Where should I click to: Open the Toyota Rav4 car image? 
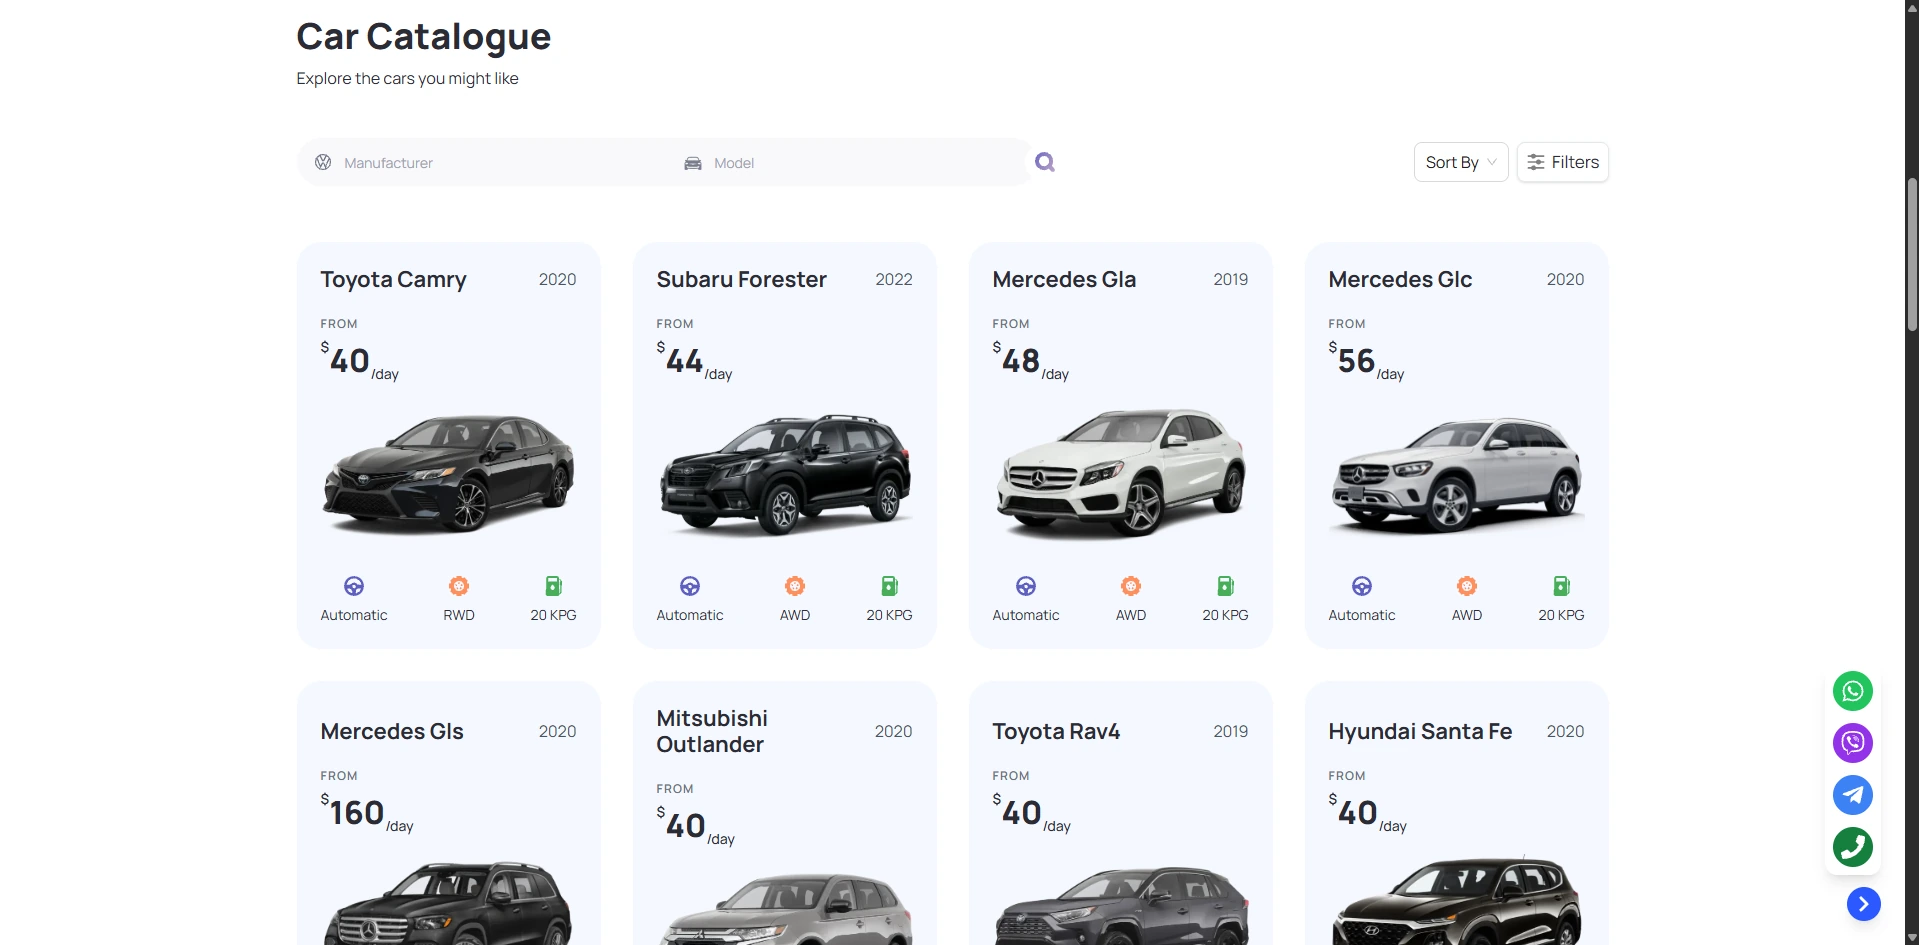pos(1121,905)
